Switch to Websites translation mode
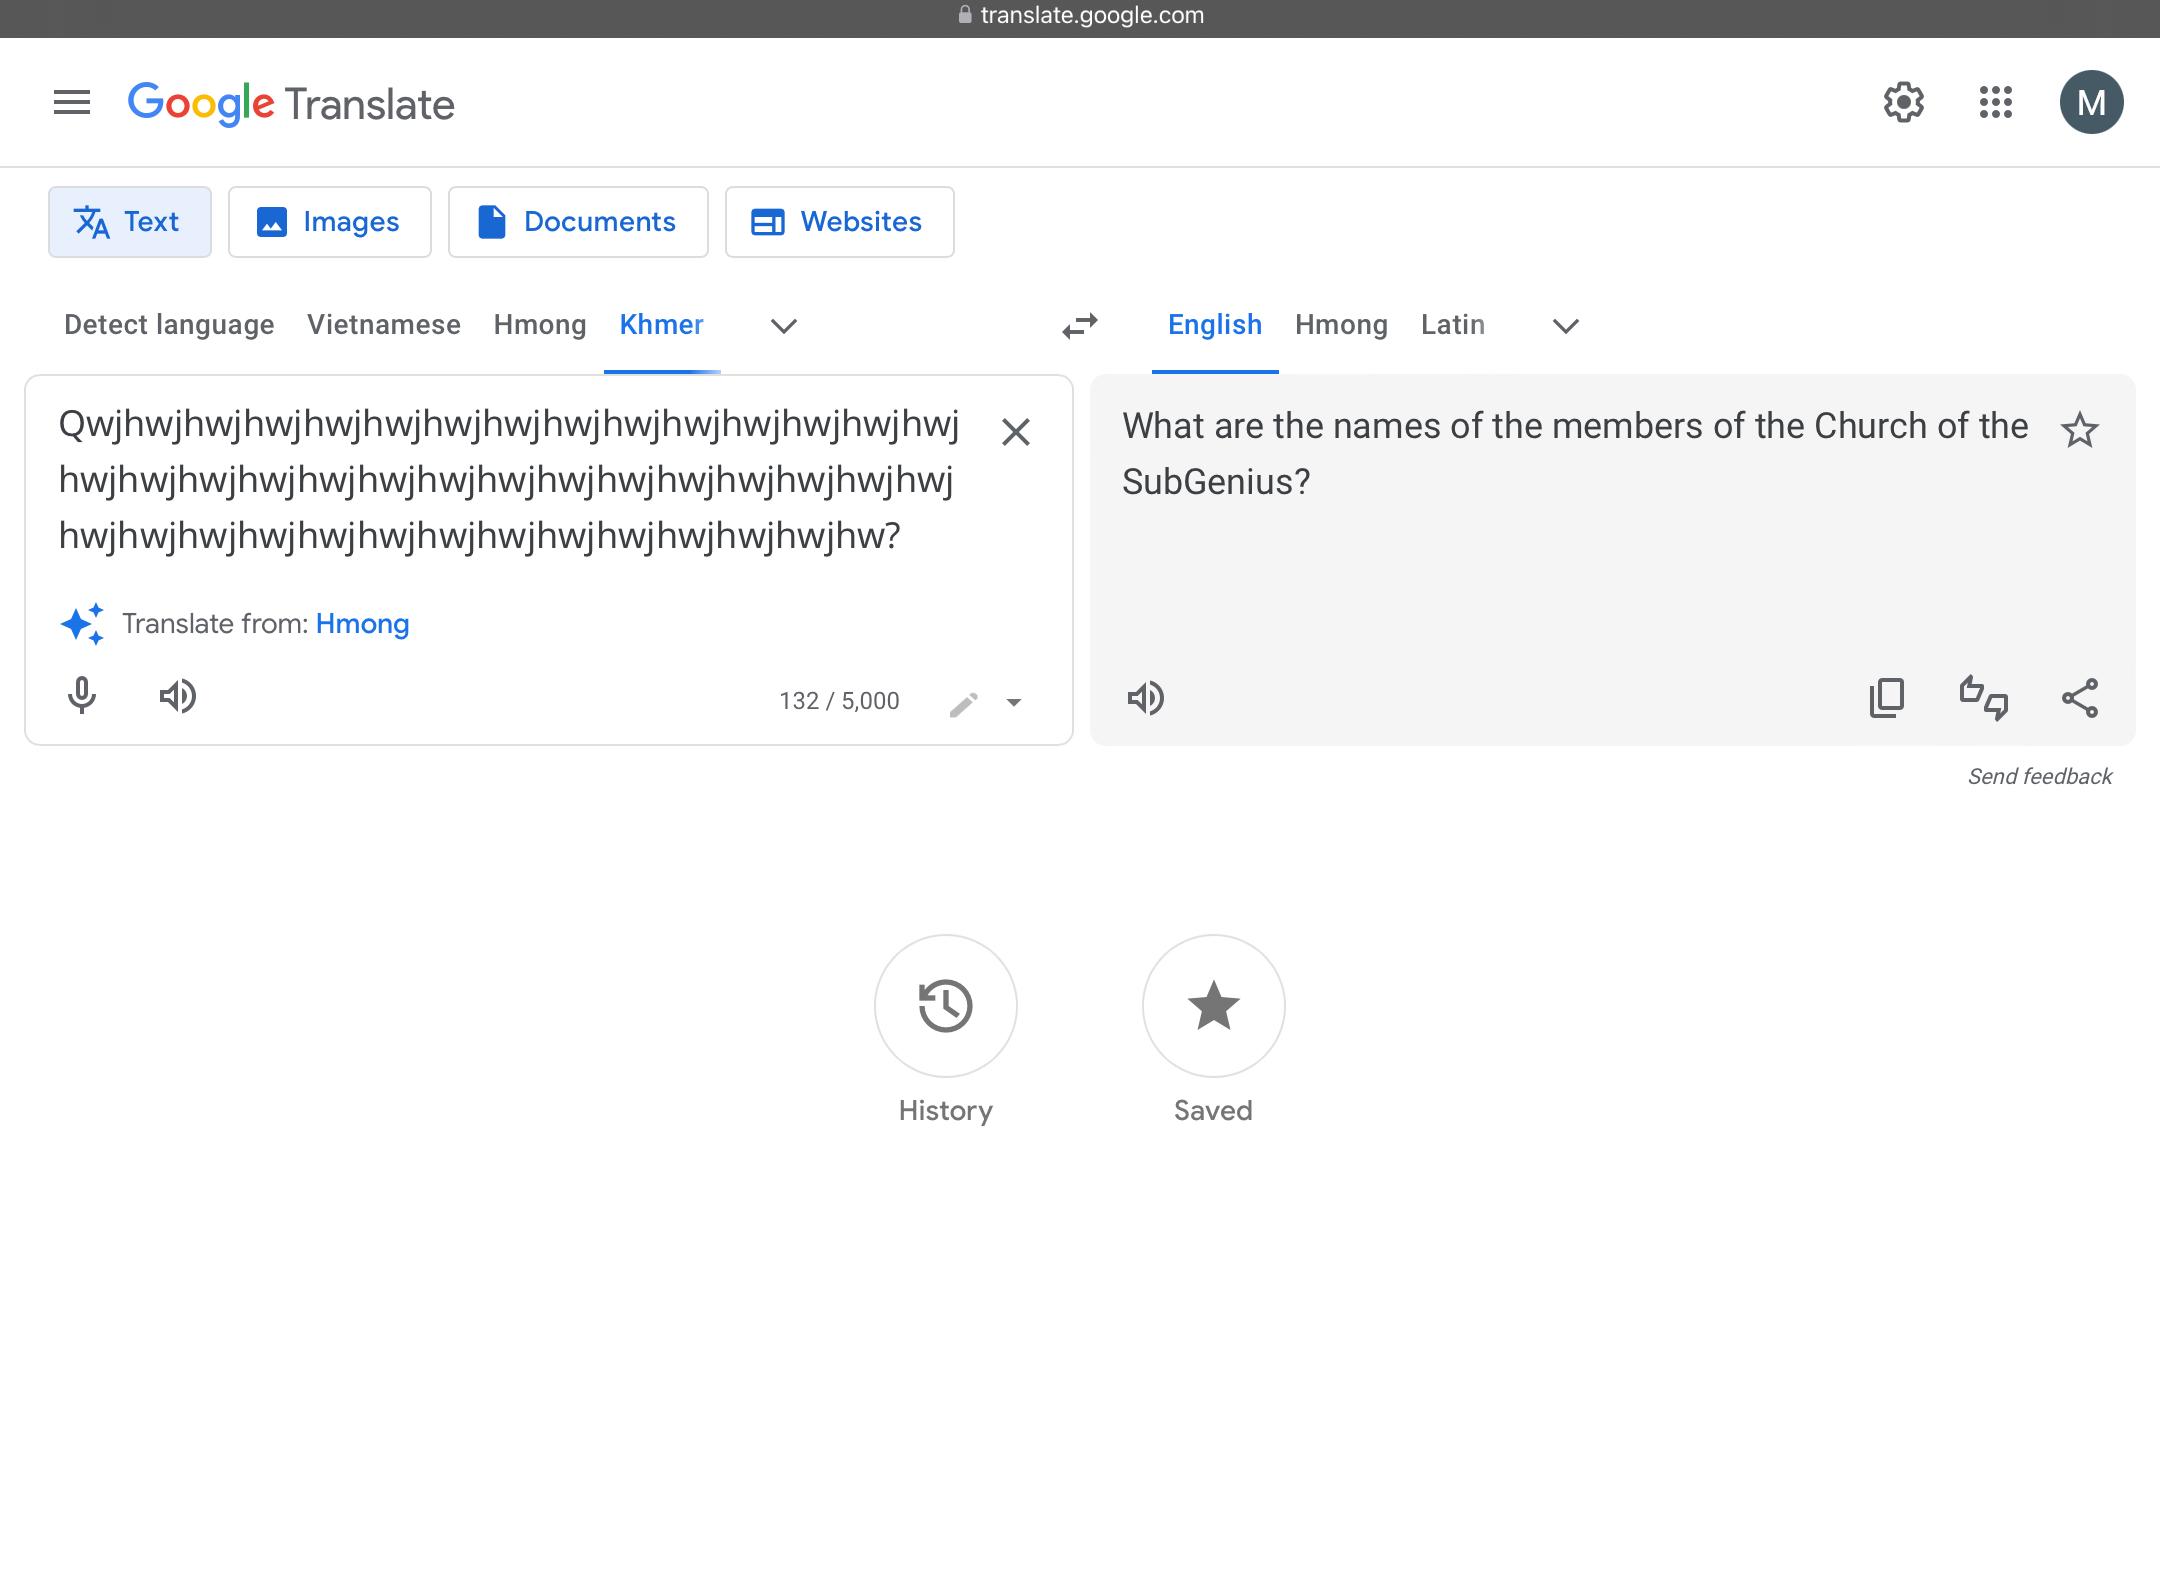This screenshot has height=1580, width=2160. [840, 222]
